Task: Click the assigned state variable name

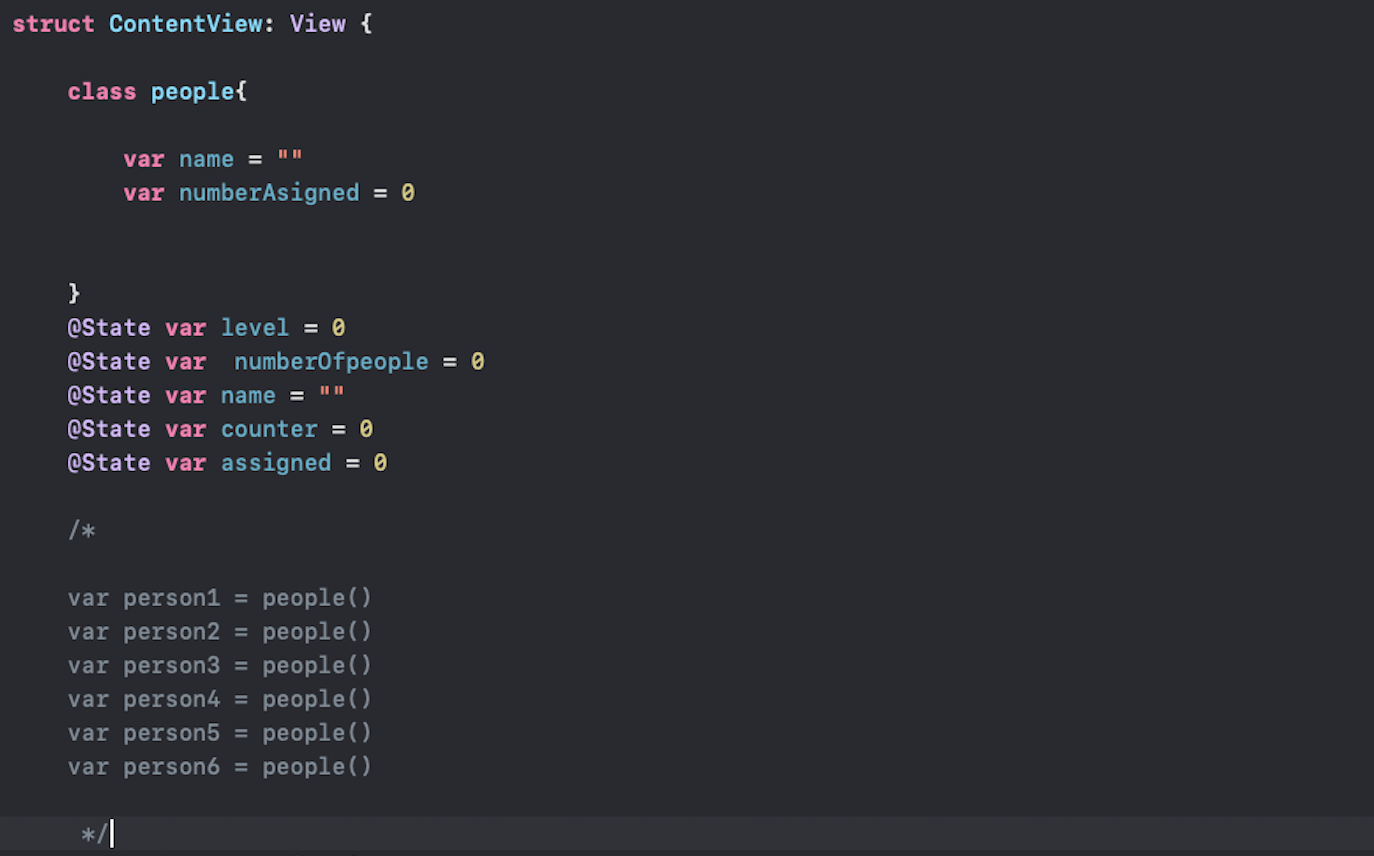Action: point(276,462)
